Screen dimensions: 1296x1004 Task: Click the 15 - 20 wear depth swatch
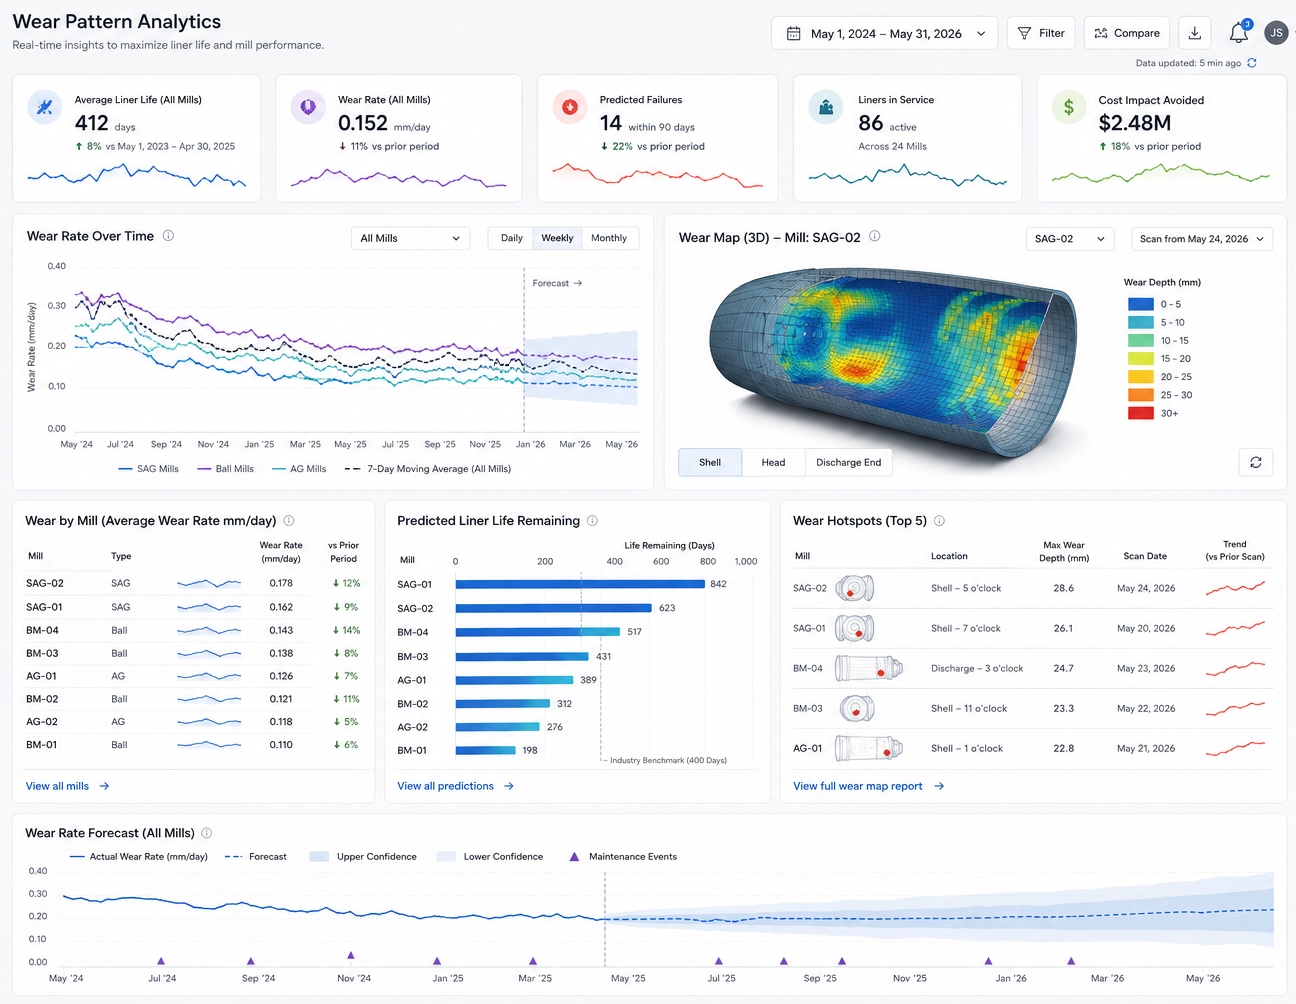coord(1141,358)
